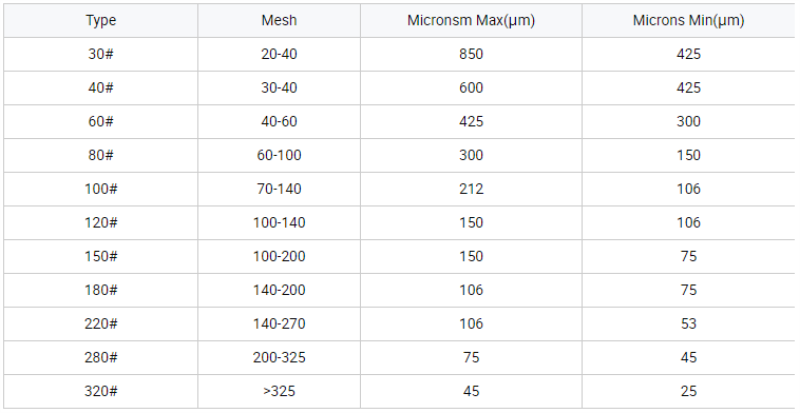The image size is (800, 413).
Task: Click the 320# type cell
Action: [101, 391]
